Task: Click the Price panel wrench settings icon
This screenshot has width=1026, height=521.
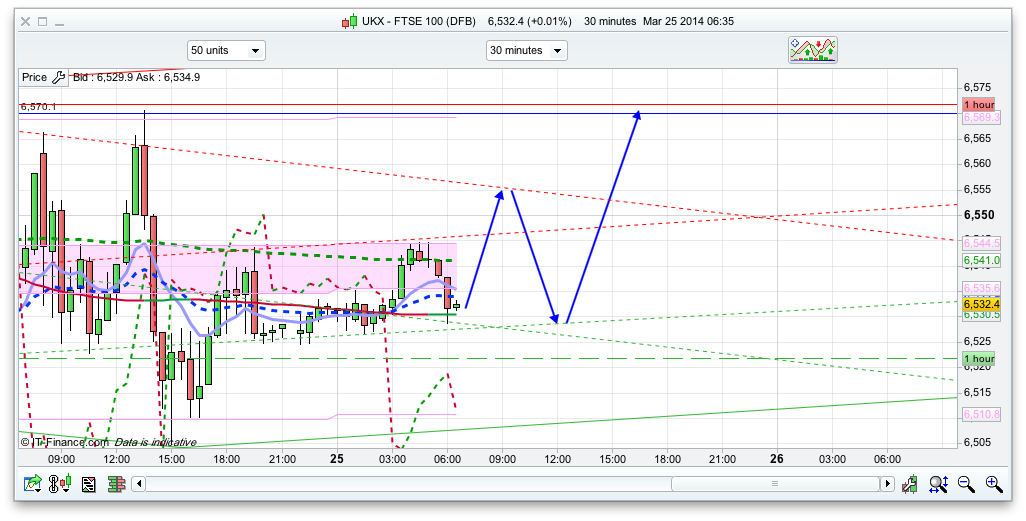Action: [x=58, y=77]
